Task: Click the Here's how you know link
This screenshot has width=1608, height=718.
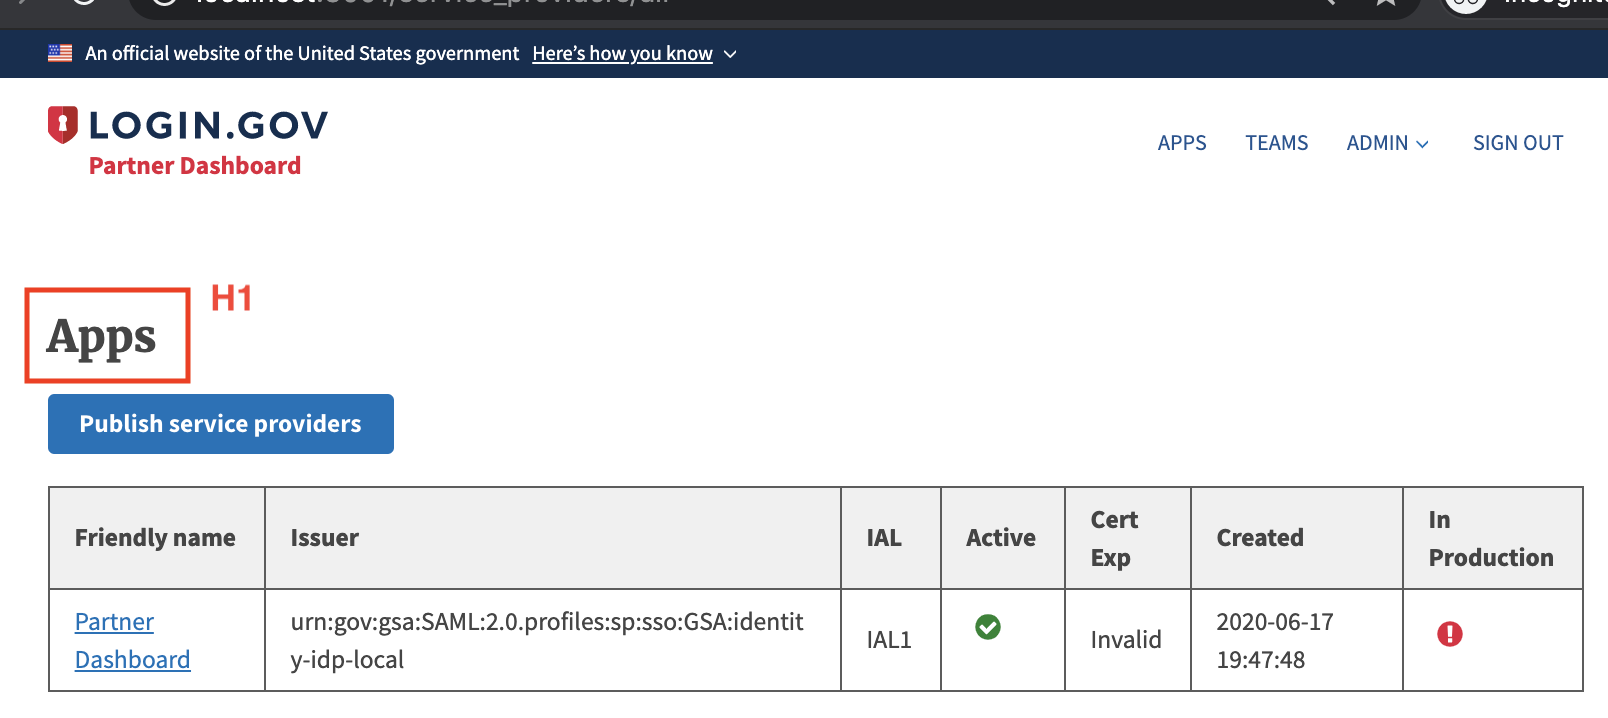Action: (x=622, y=54)
